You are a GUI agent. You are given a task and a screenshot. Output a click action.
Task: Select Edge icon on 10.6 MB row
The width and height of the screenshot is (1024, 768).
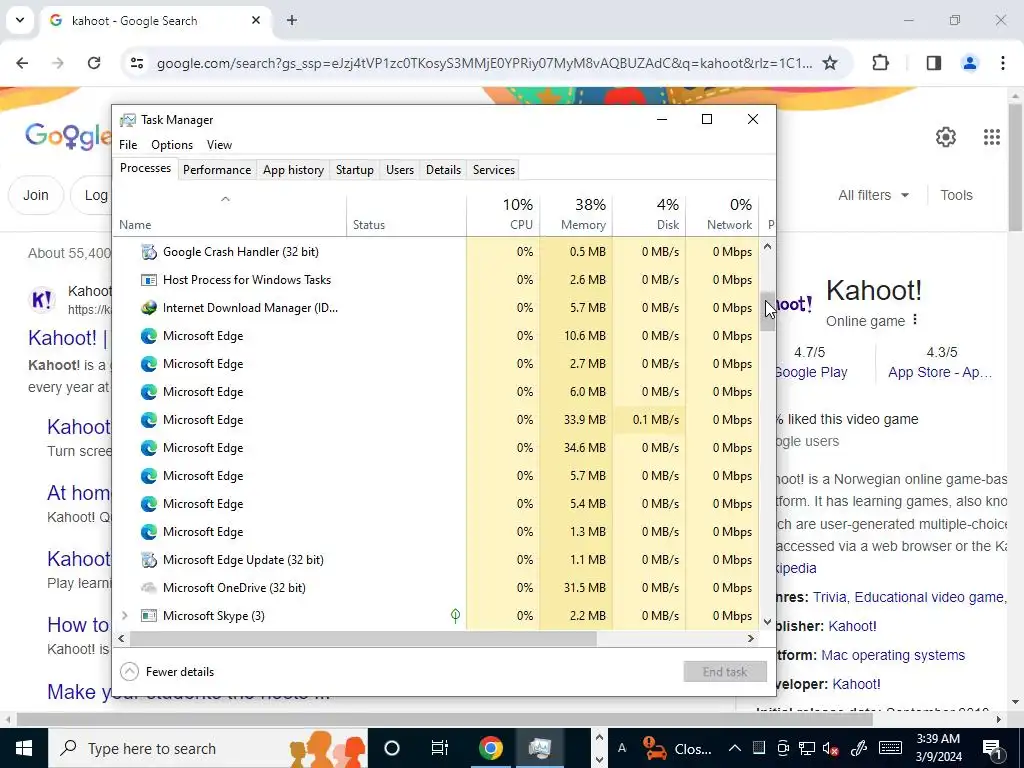tap(149, 336)
